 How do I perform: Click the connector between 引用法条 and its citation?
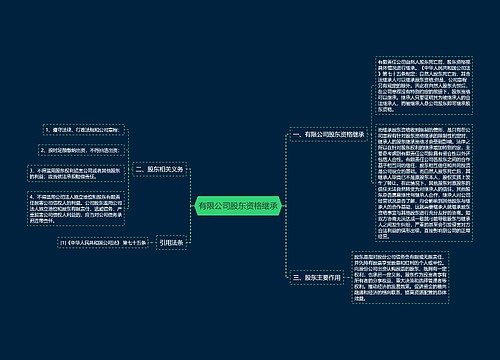[x=152, y=243]
